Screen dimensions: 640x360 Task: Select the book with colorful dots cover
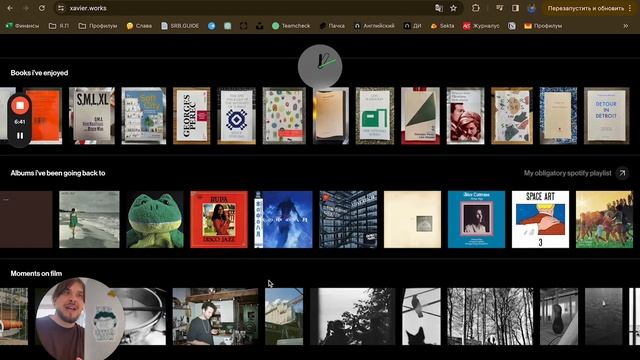[x=284, y=116]
